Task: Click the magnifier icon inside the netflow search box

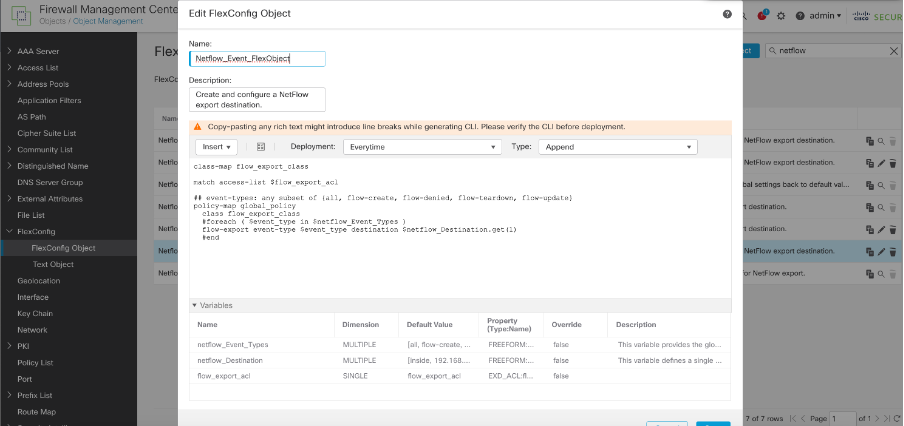Action: coord(773,51)
